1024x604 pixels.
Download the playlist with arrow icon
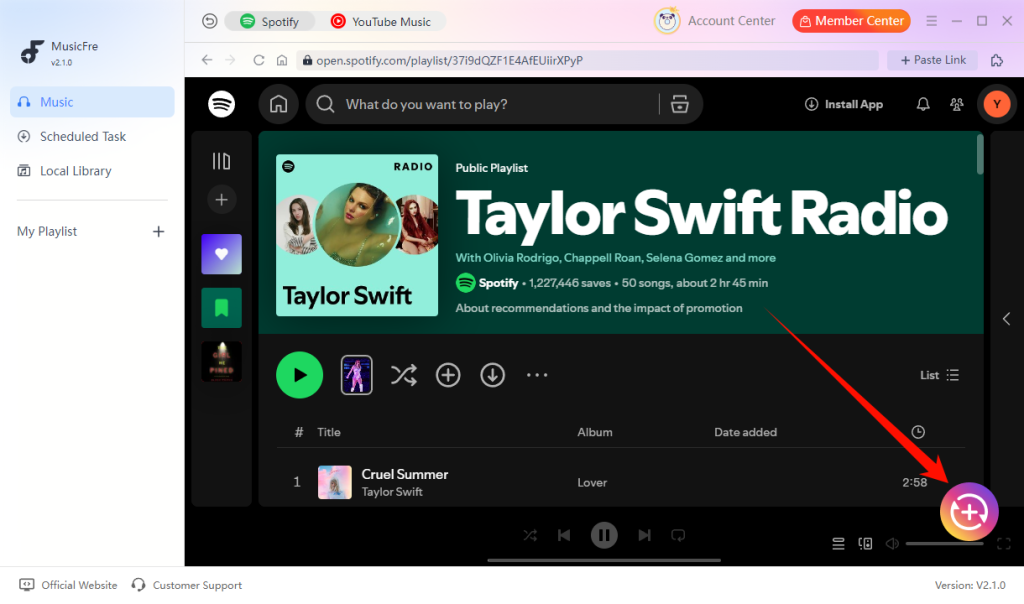[x=492, y=375]
